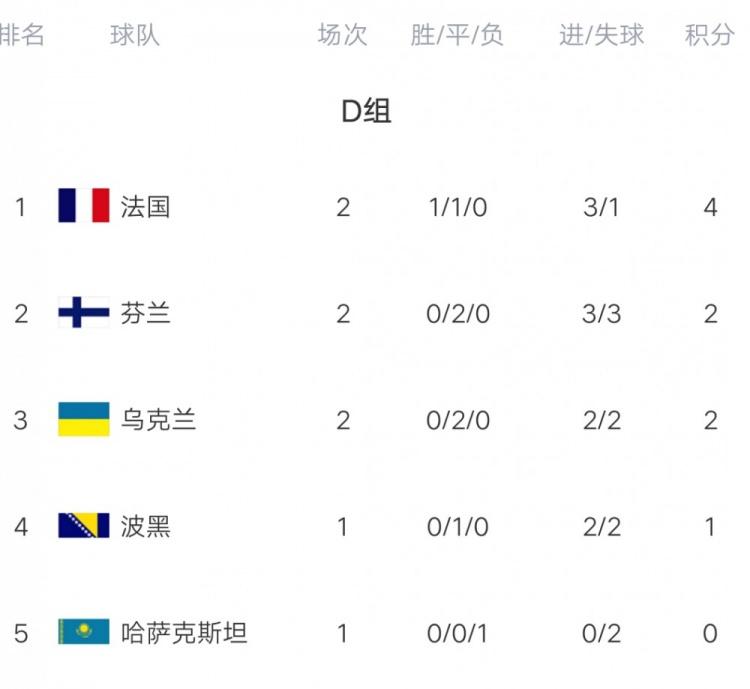Click the 积分 column header
This screenshot has height=689, width=750.
pyautogui.click(x=709, y=36)
